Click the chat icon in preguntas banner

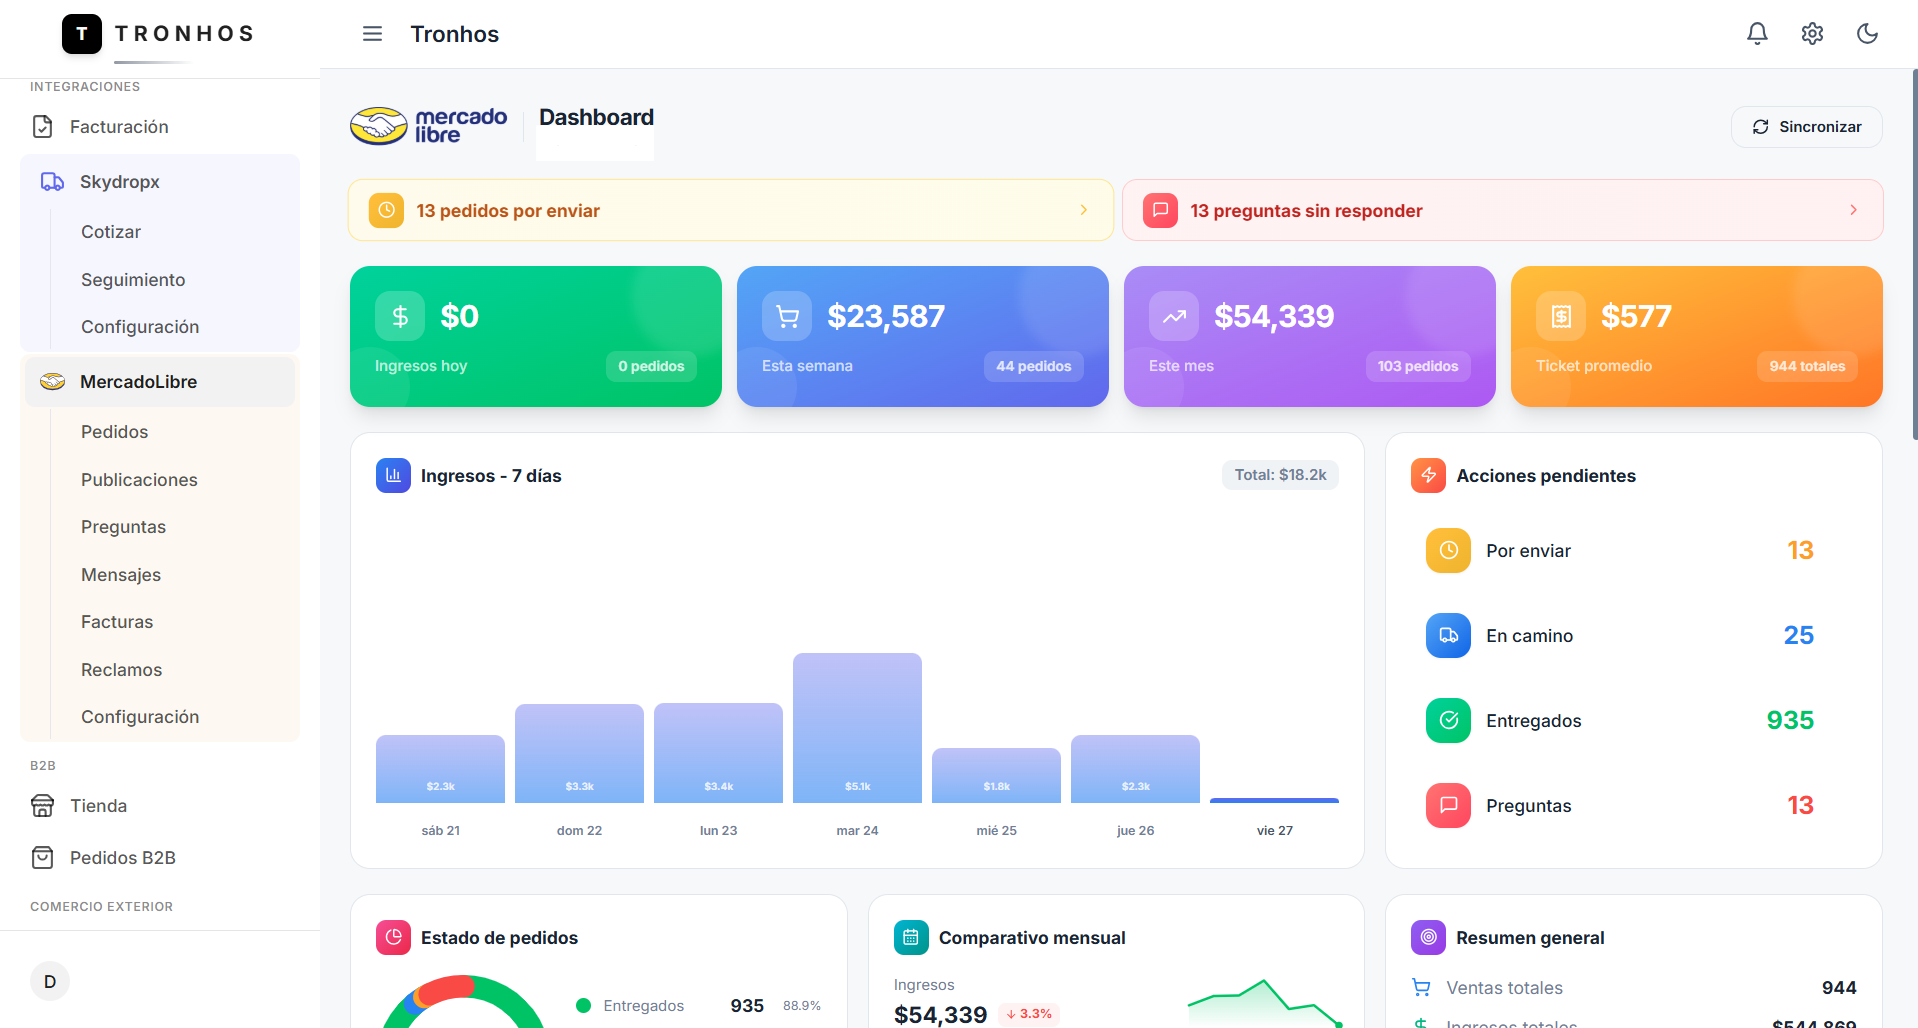click(x=1160, y=210)
